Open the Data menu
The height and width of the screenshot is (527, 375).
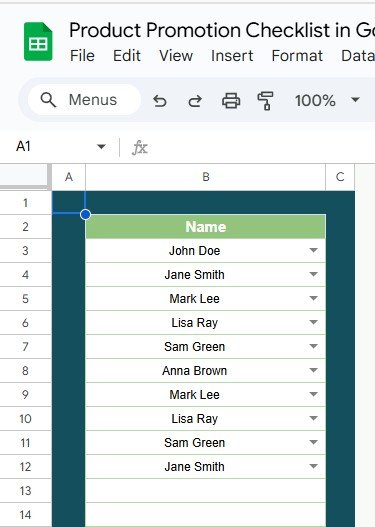point(358,55)
